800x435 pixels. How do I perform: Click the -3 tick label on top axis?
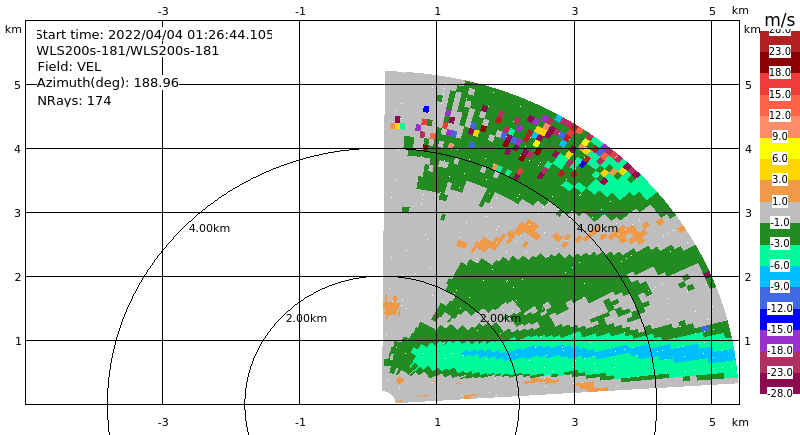pos(163,11)
